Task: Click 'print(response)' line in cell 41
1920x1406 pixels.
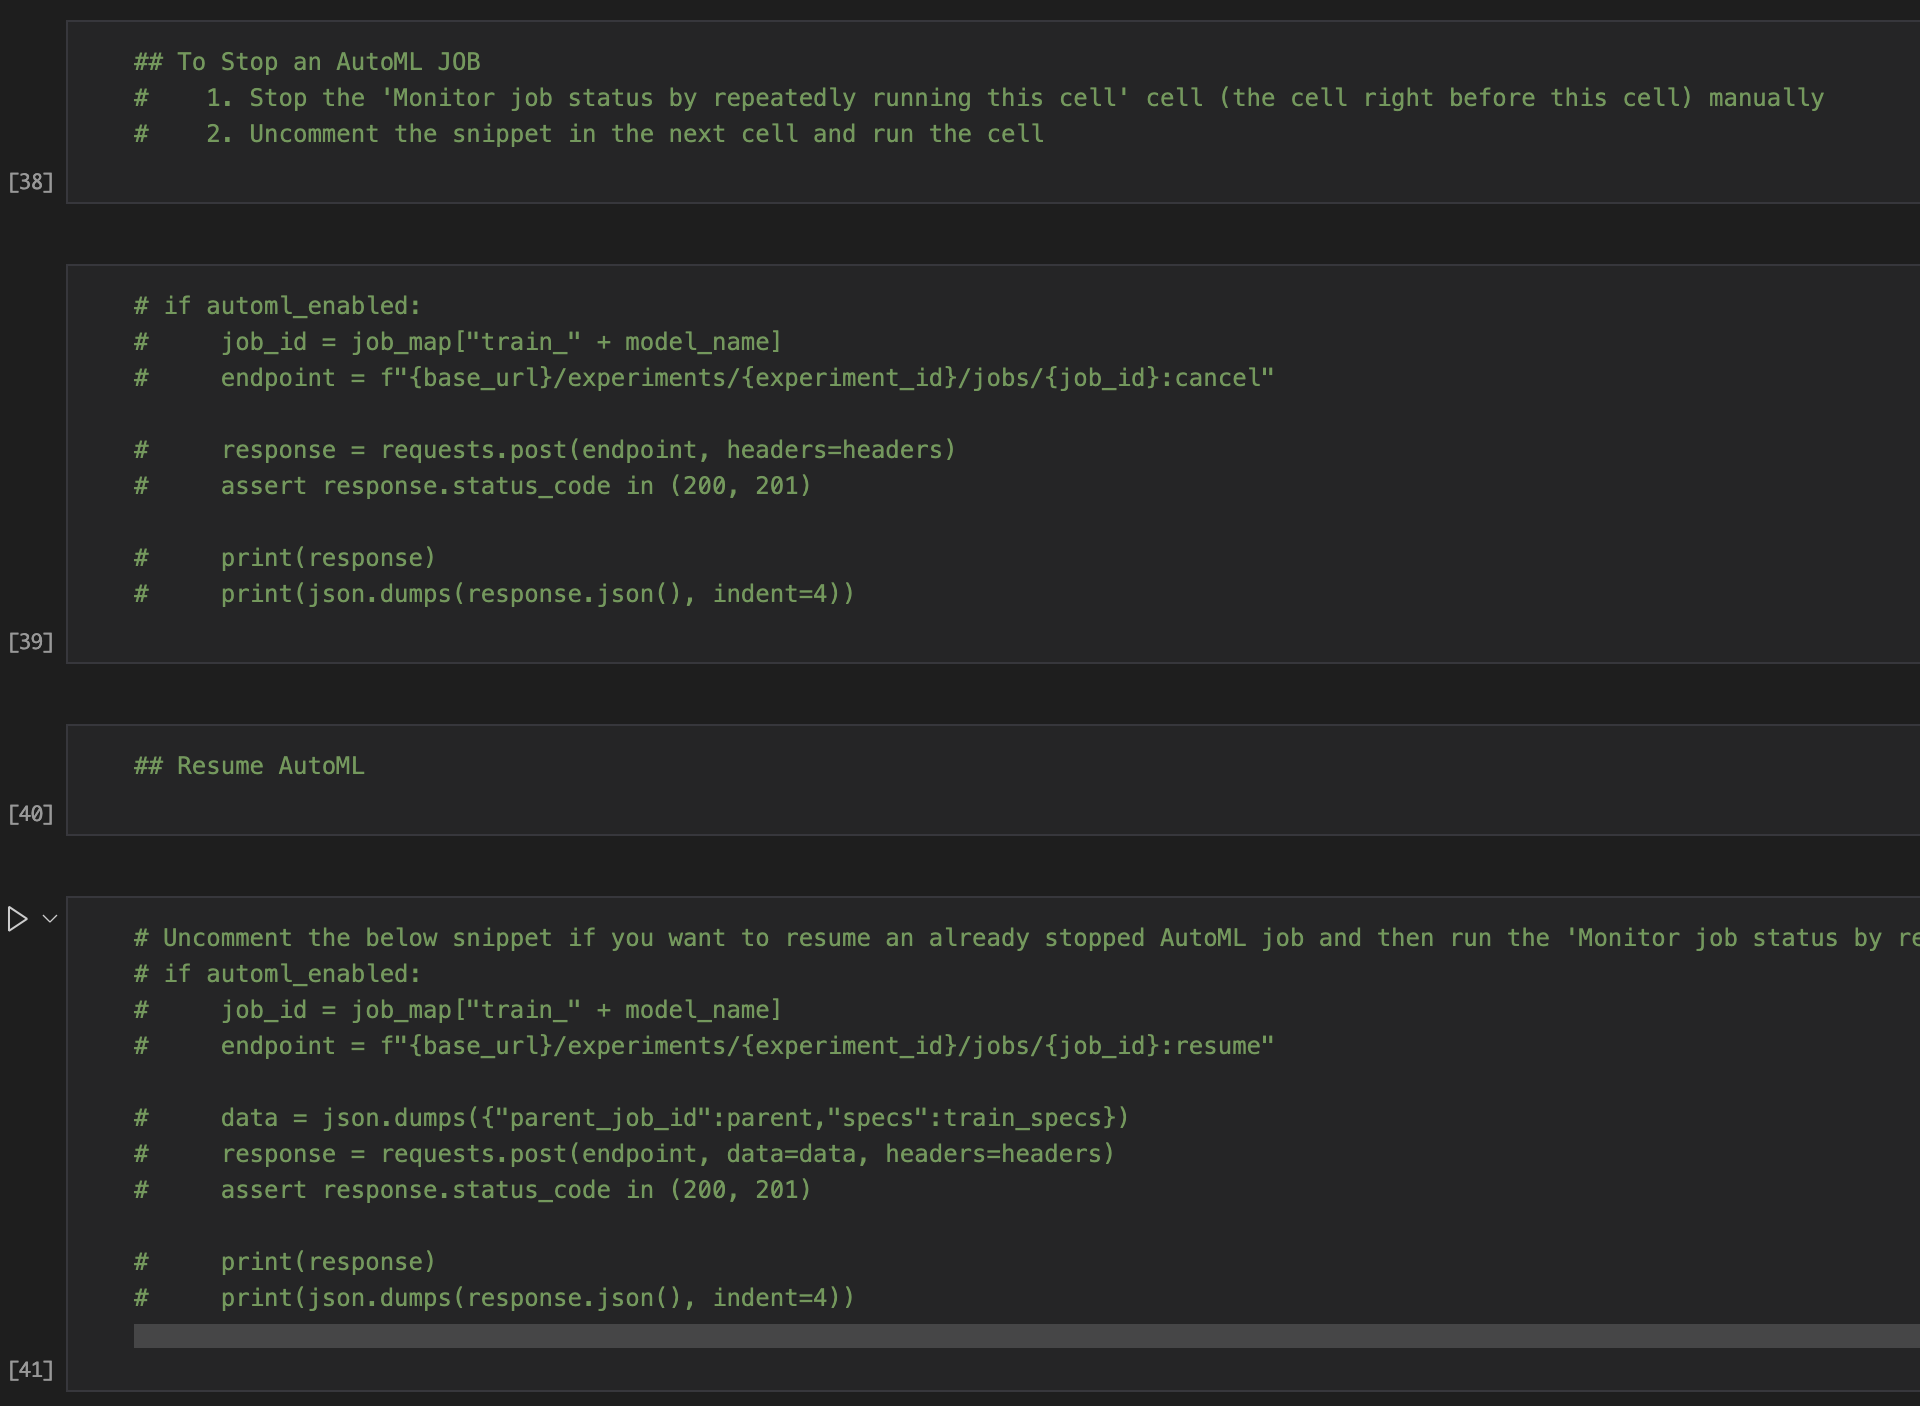Action: [x=285, y=1262]
